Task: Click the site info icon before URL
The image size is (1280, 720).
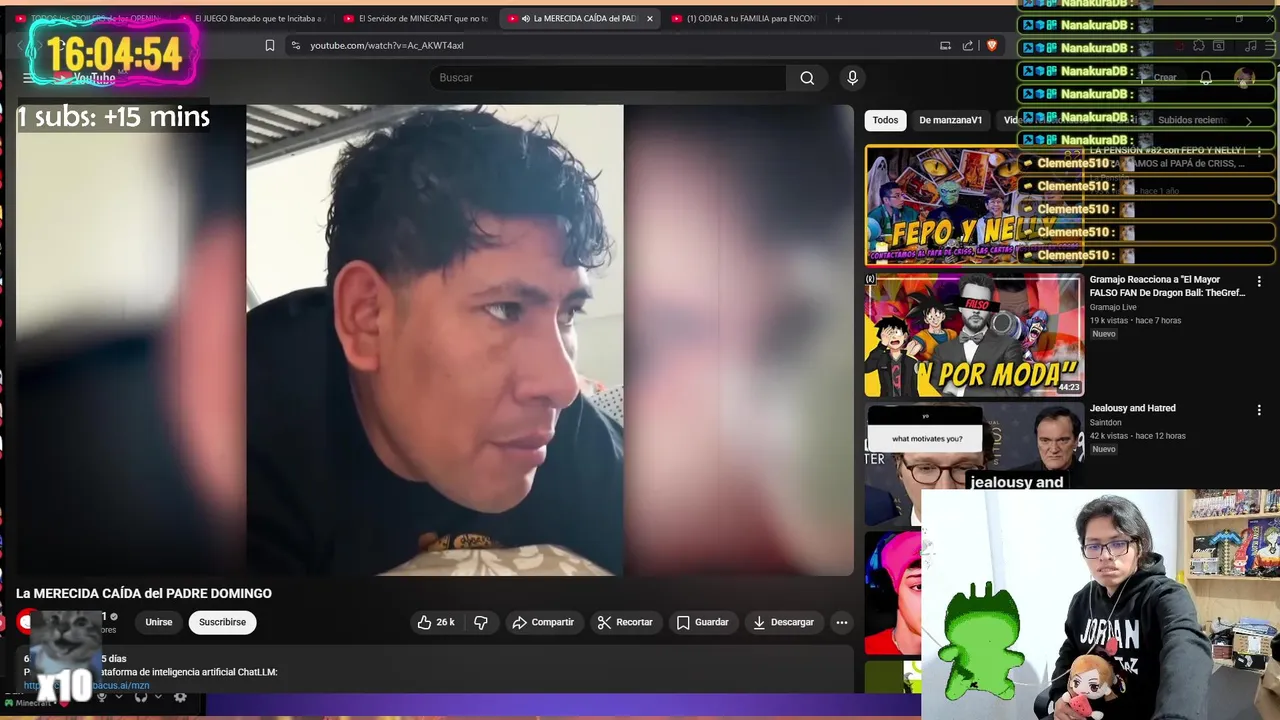Action: point(295,45)
